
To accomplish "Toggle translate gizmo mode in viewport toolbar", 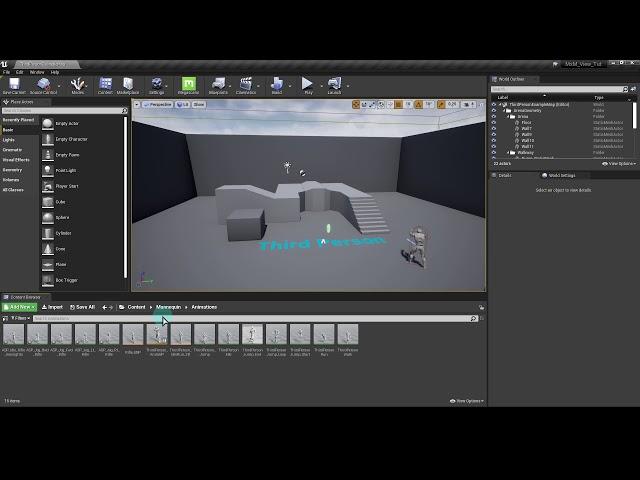I will coord(356,105).
